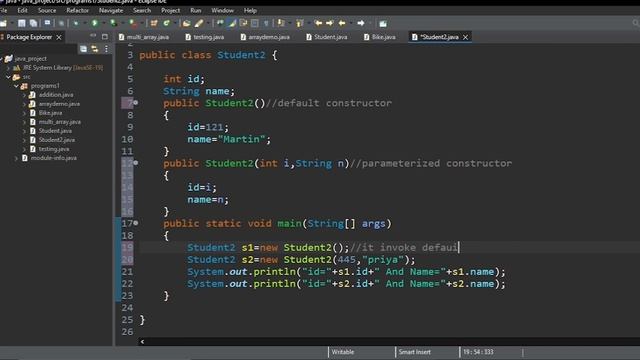Start the Coverage launch icon
Image resolution: width=640 pixels, height=360 pixels.
(x=113, y=23)
